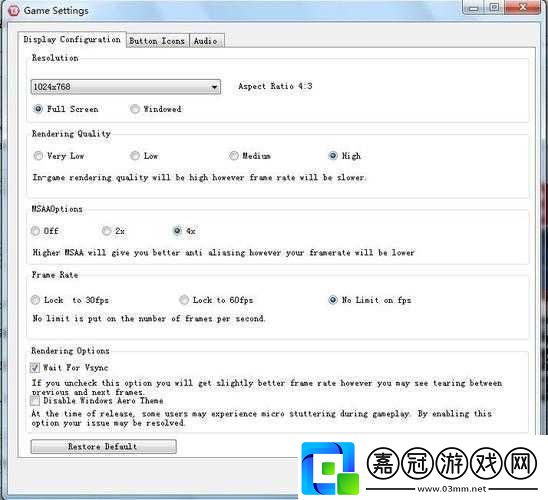Minimize the Game Settings window
Image resolution: width=548 pixels, height=500 pixels.
(x=474, y=8)
